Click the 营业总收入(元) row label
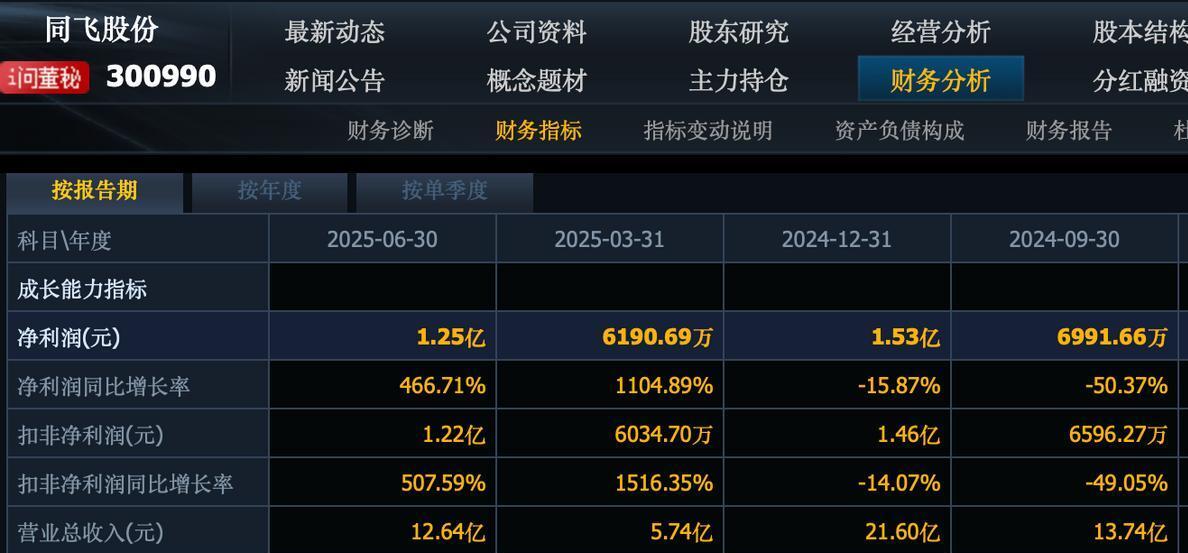1188x553 pixels. click(91, 532)
